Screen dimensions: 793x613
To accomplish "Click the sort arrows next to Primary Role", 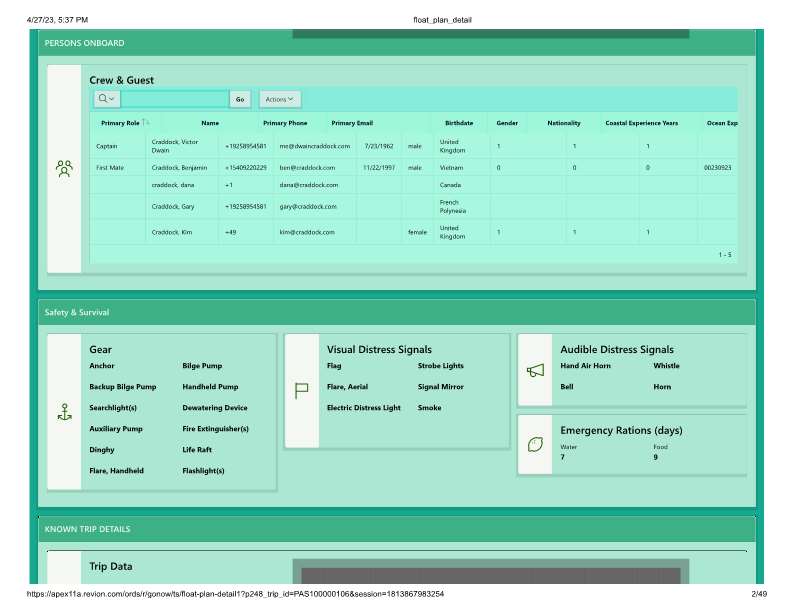I will (x=146, y=123).
